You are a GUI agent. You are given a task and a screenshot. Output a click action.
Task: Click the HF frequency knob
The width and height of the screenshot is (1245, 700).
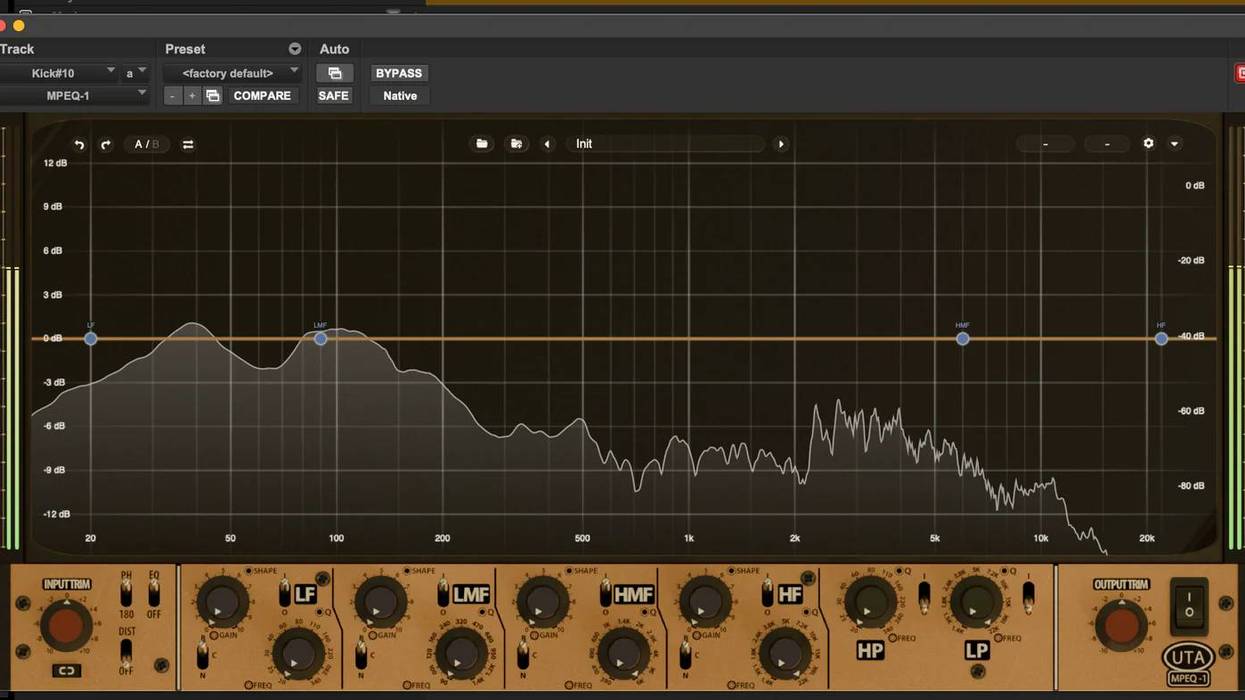tap(785, 654)
